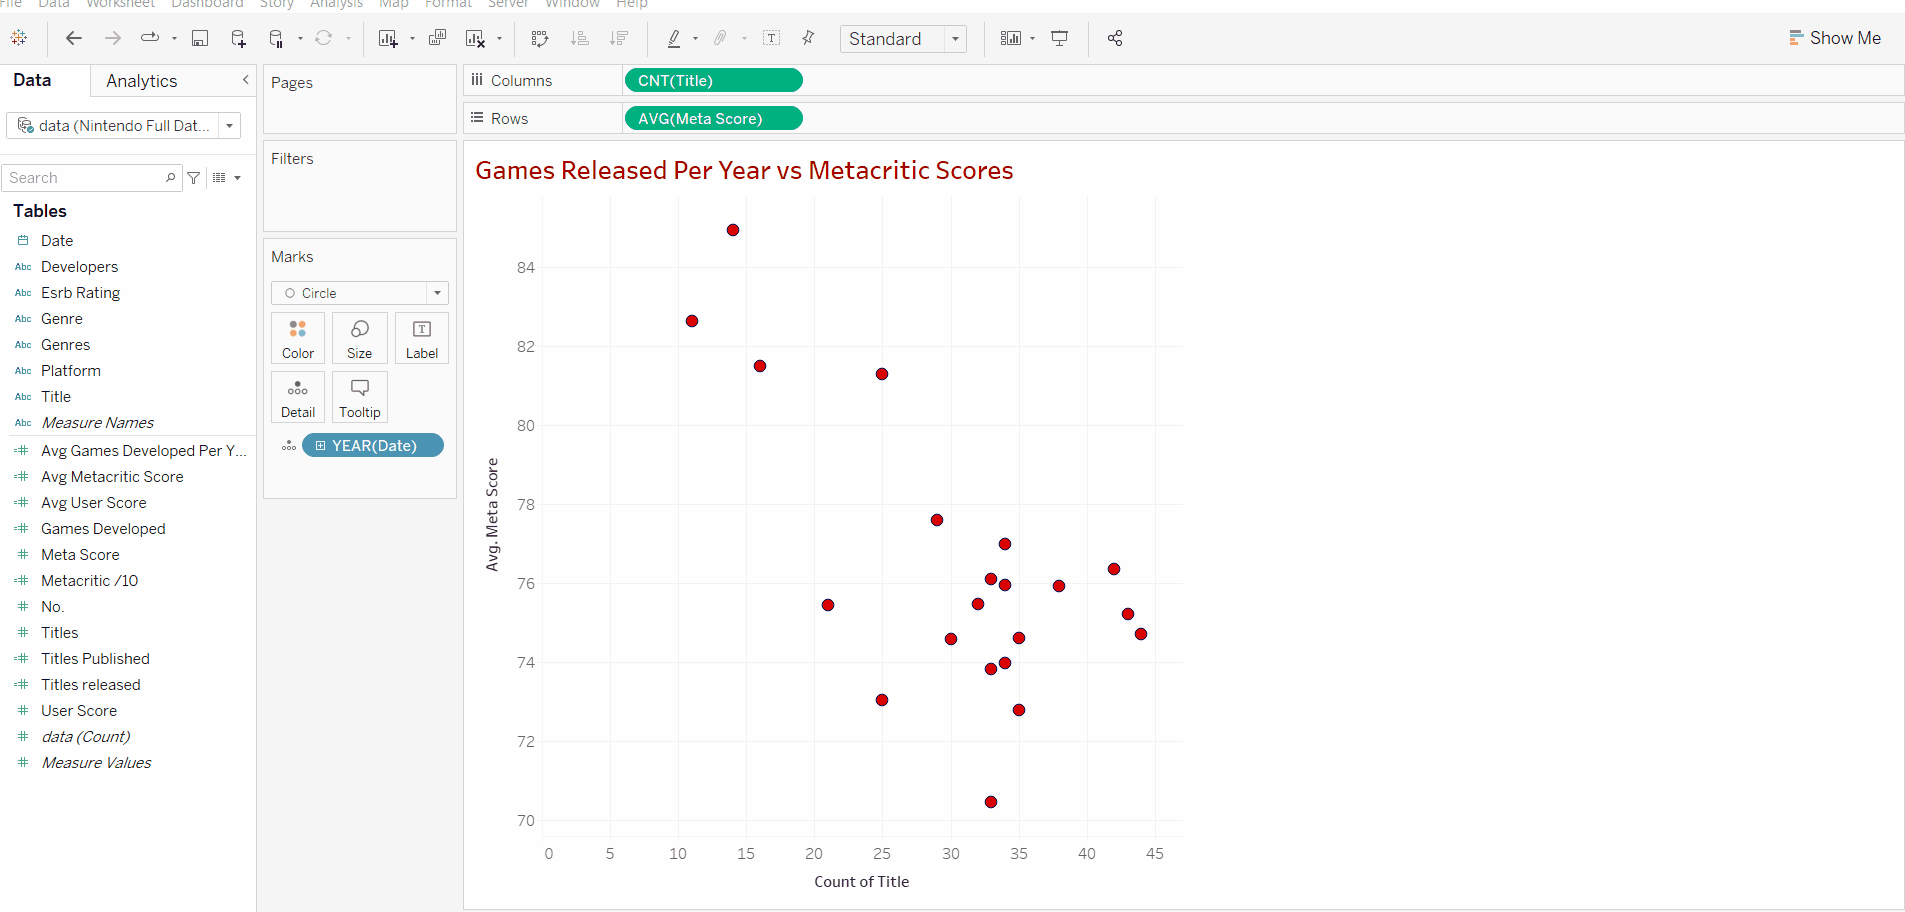This screenshot has height=912, width=1905.
Task: Select the Esrb Rating field
Action: (80, 293)
